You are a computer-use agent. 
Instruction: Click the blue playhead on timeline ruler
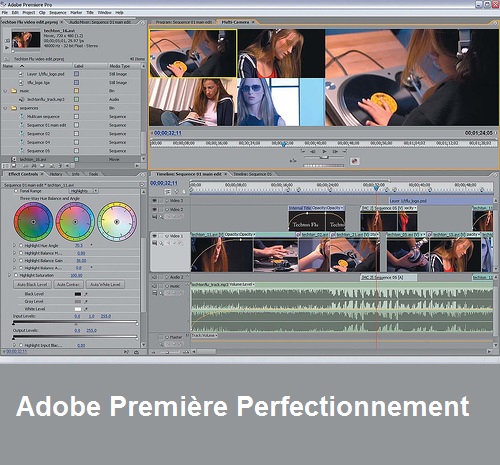pos(376,189)
